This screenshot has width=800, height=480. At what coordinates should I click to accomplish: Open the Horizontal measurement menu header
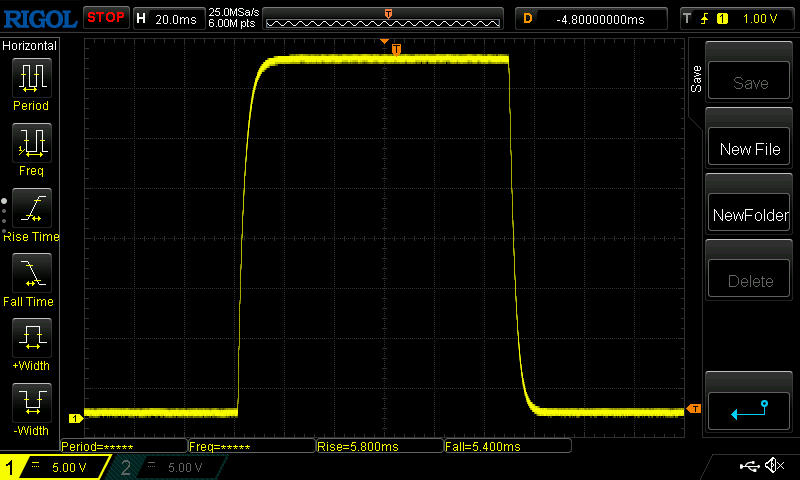(31, 46)
